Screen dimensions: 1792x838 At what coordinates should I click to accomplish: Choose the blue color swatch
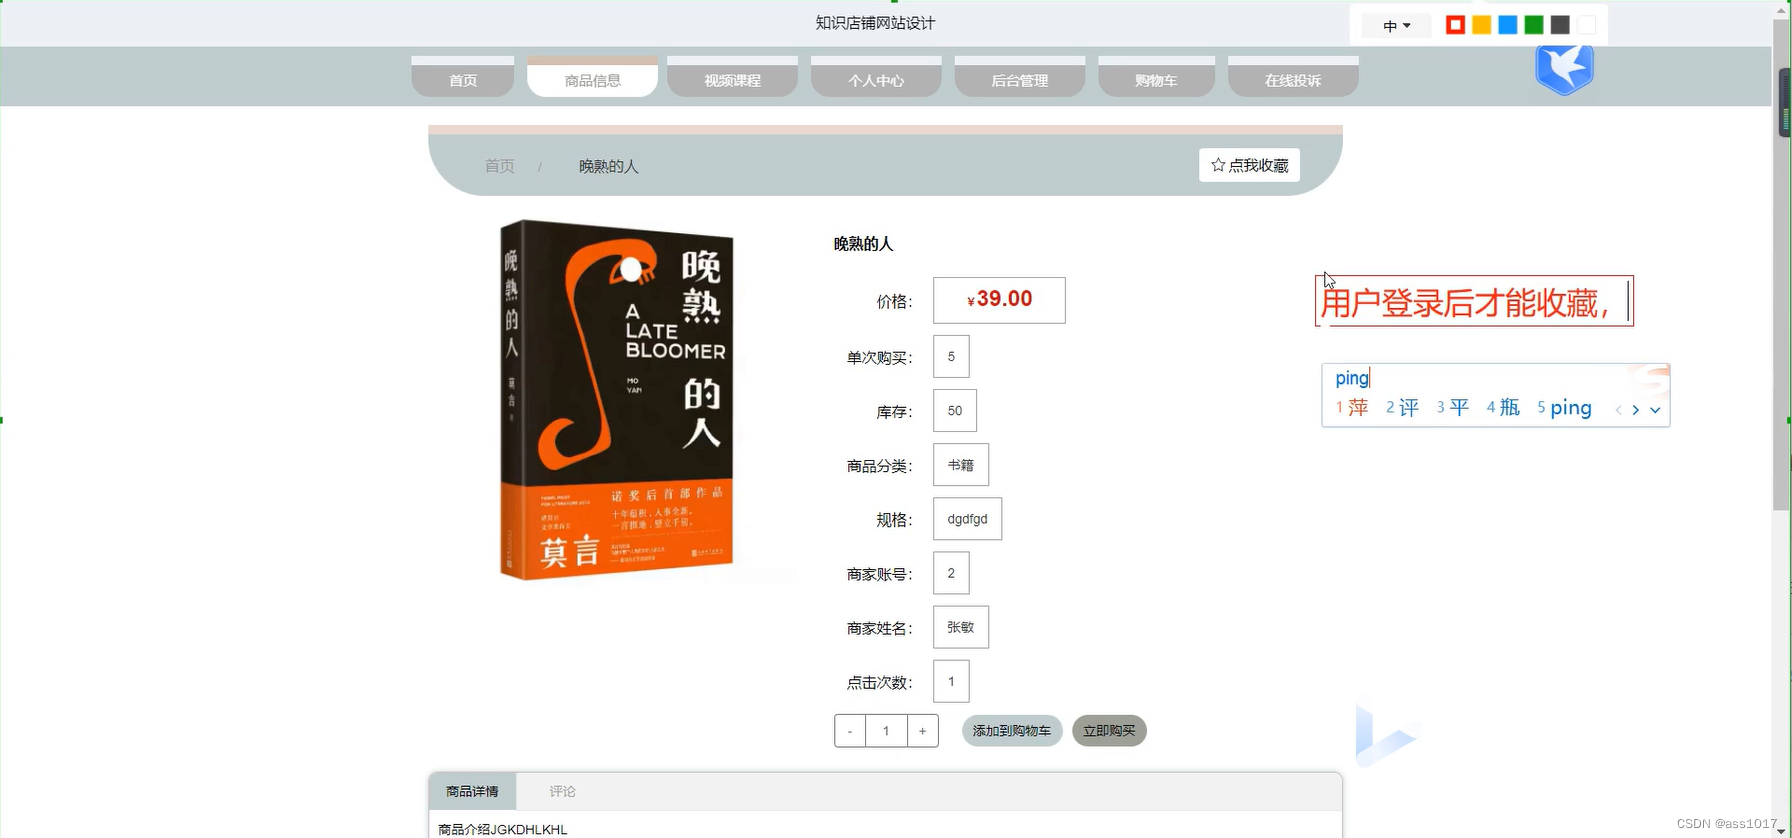pos(1507,25)
